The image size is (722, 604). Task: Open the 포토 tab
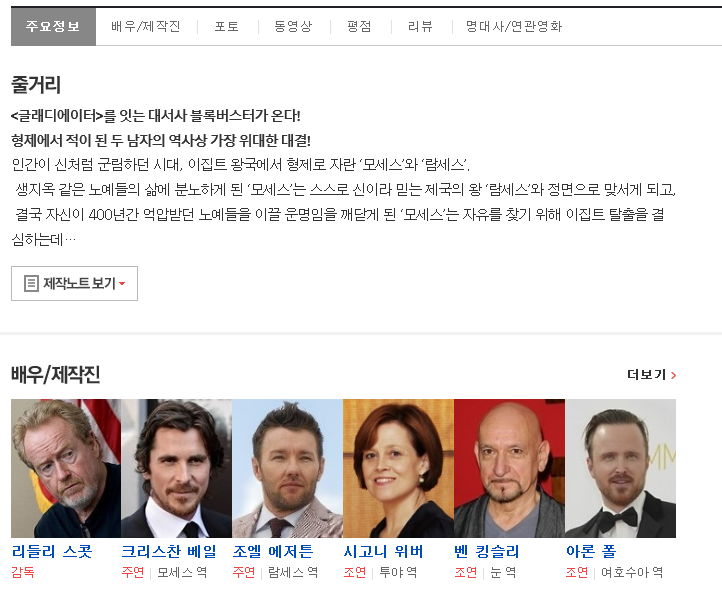pos(227,26)
